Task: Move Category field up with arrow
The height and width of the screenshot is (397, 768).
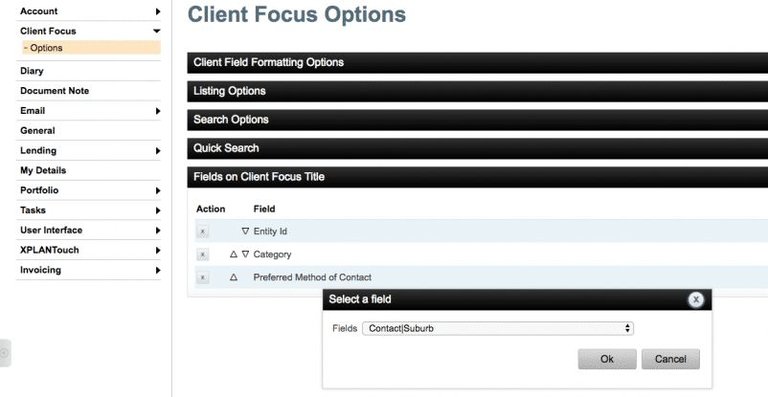Action: click(234, 254)
